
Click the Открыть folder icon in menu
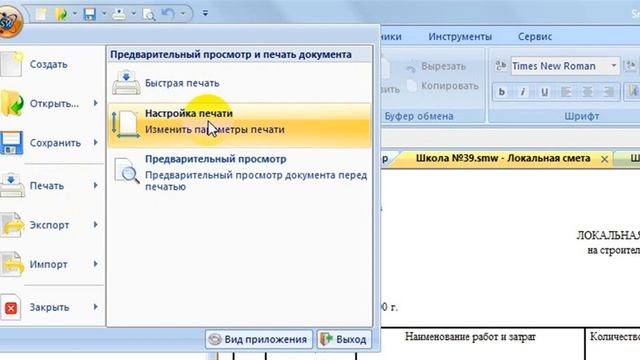(x=11, y=102)
